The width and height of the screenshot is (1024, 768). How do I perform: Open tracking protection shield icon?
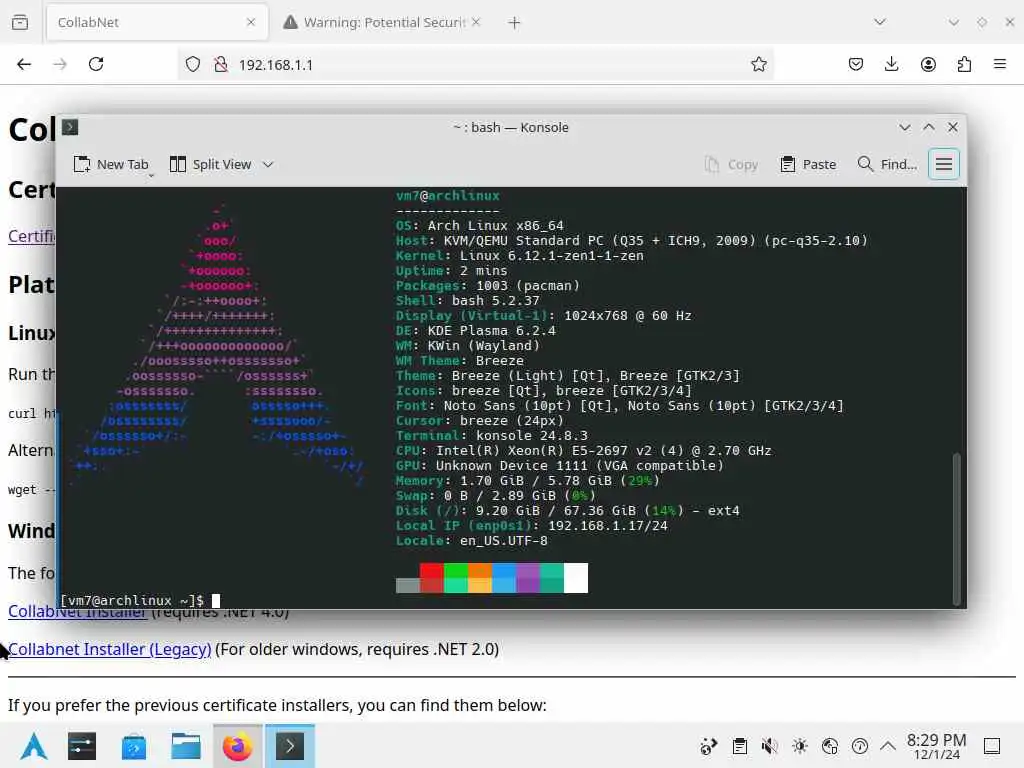coord(193,64)
